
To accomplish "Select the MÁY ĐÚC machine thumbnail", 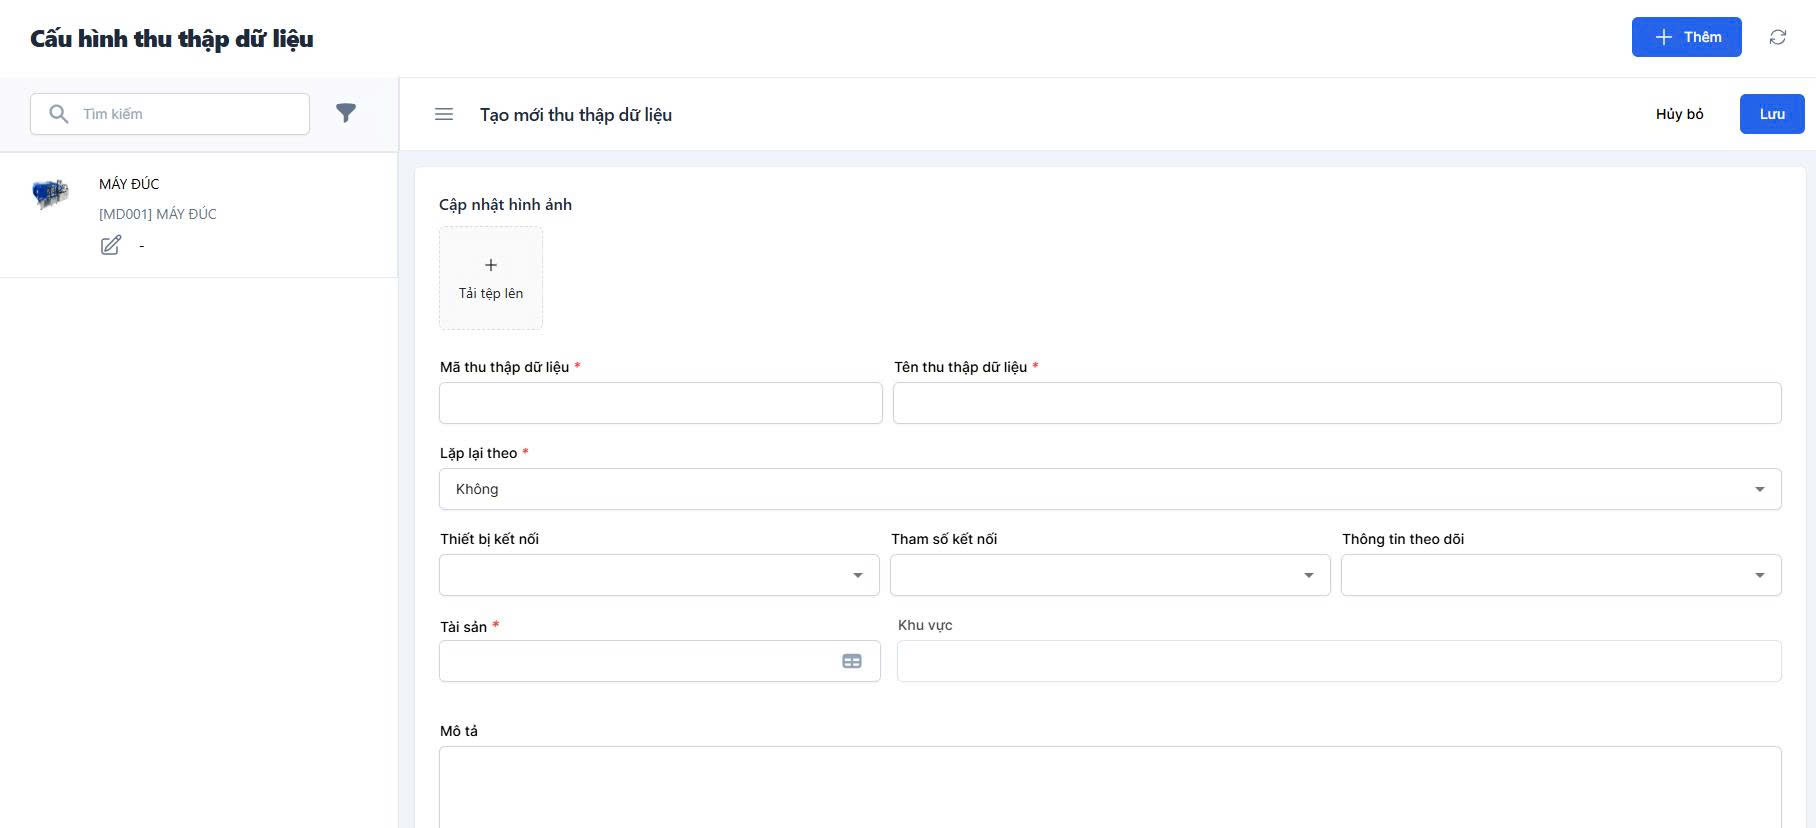I will (x=50, y=192).
